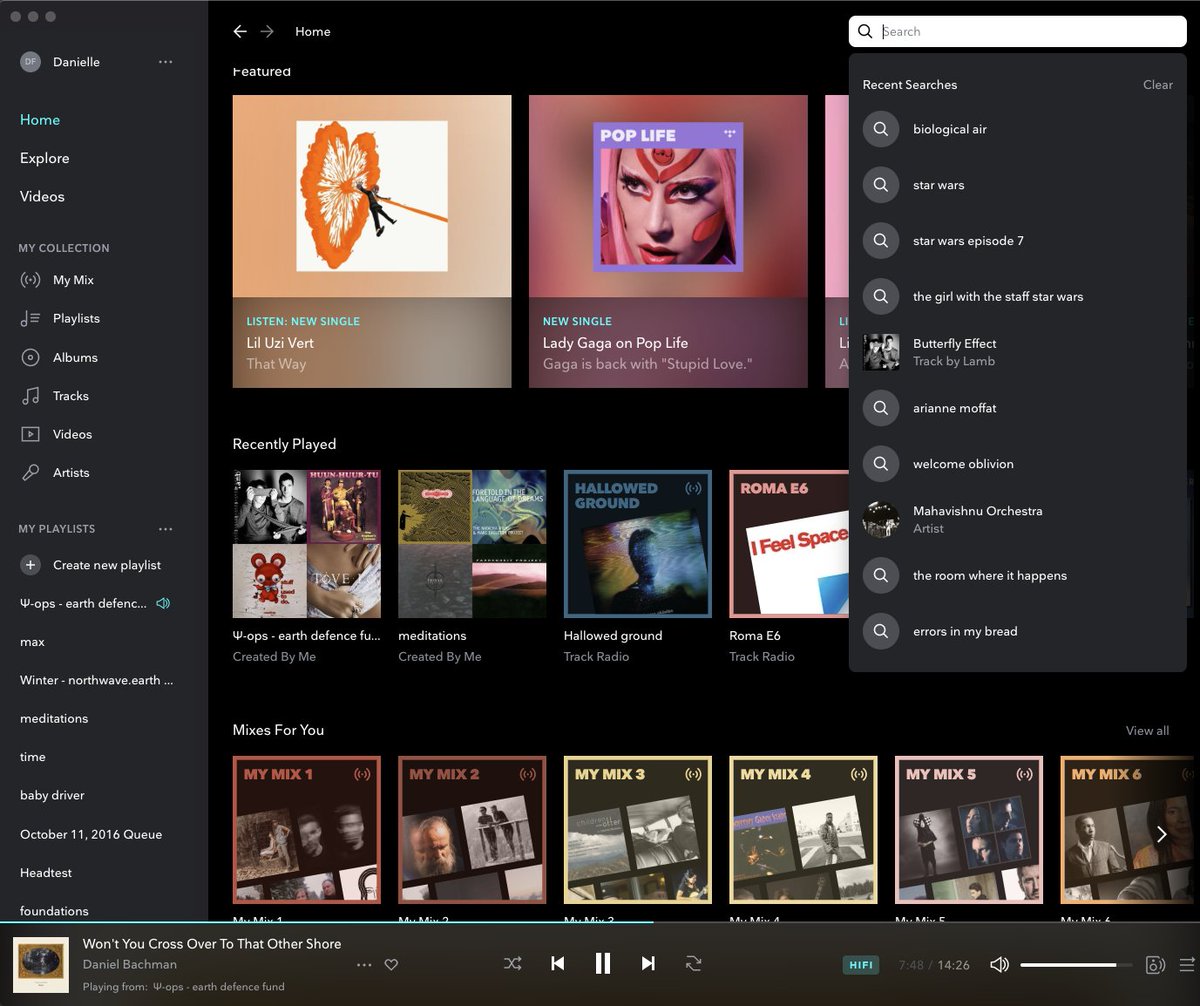Viewport: 1200px width, 1006px height.
Task: Open the user menu dots beside Danielle
Action: (x=166, y=62)
